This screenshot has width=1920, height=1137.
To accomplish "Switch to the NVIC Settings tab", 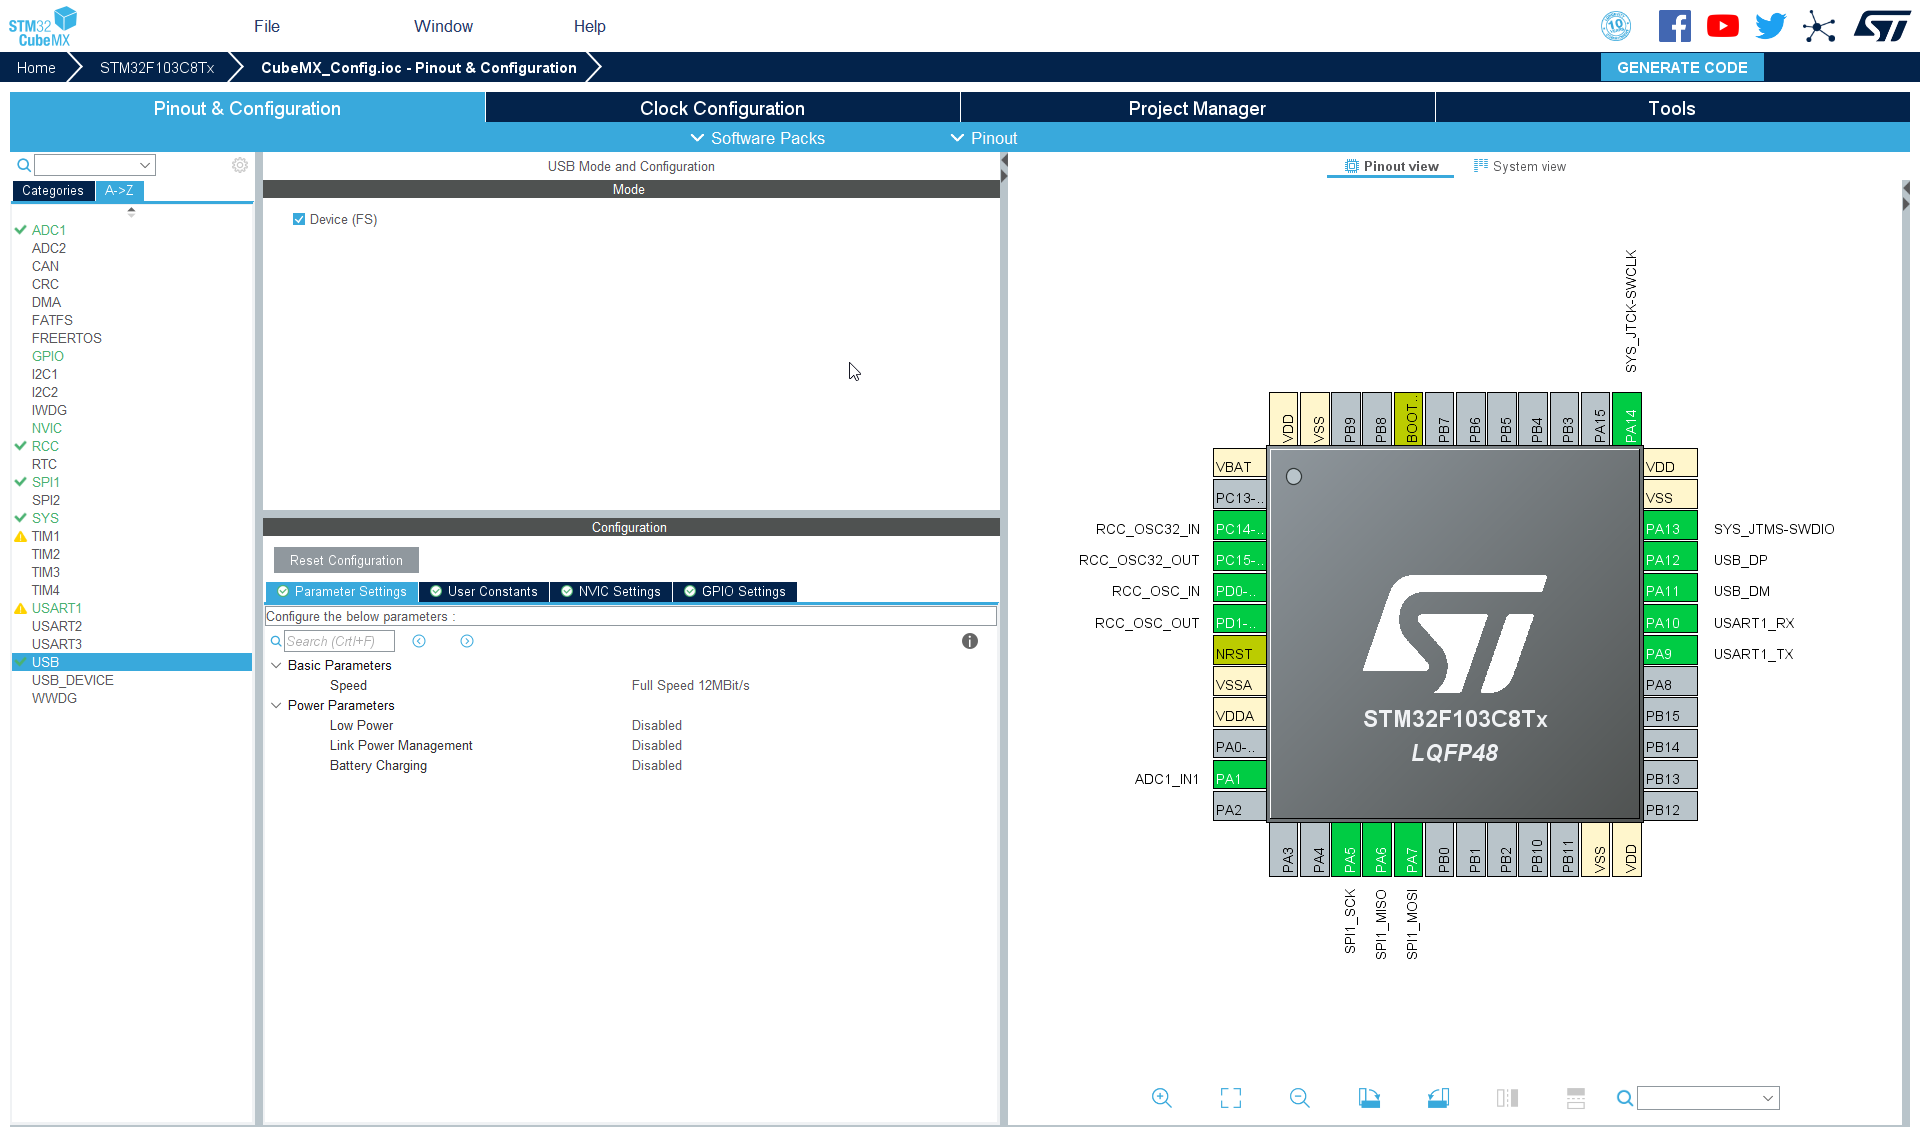I will [x=610, y=591].
